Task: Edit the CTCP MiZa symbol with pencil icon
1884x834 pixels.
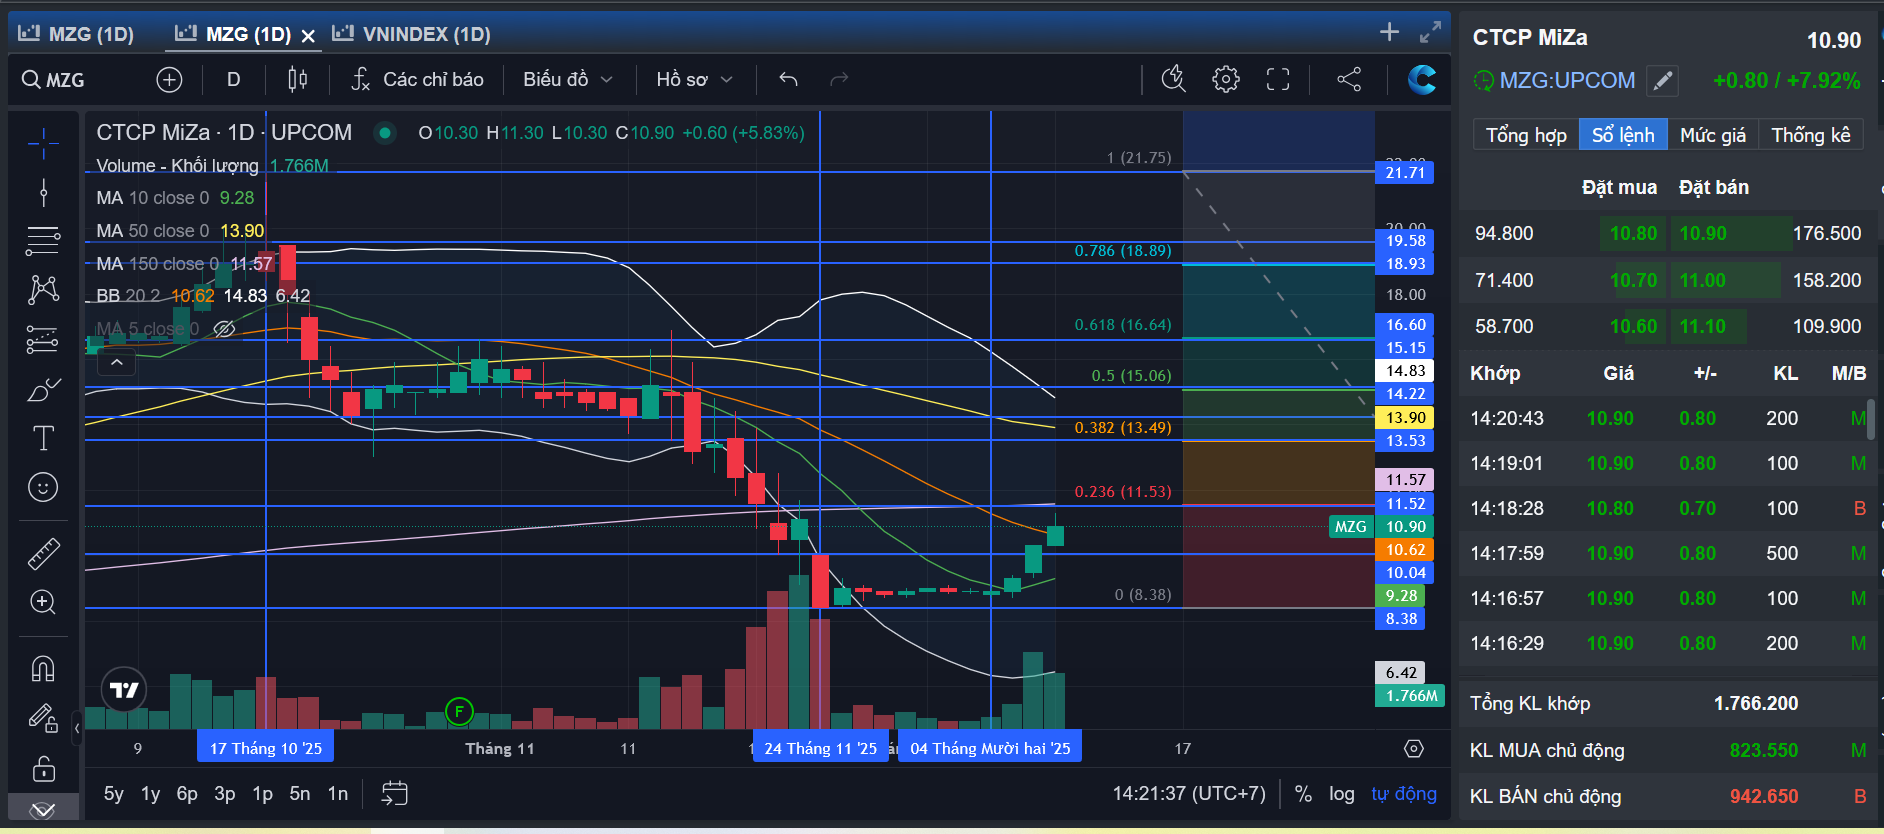Action: coord(1663,81)
